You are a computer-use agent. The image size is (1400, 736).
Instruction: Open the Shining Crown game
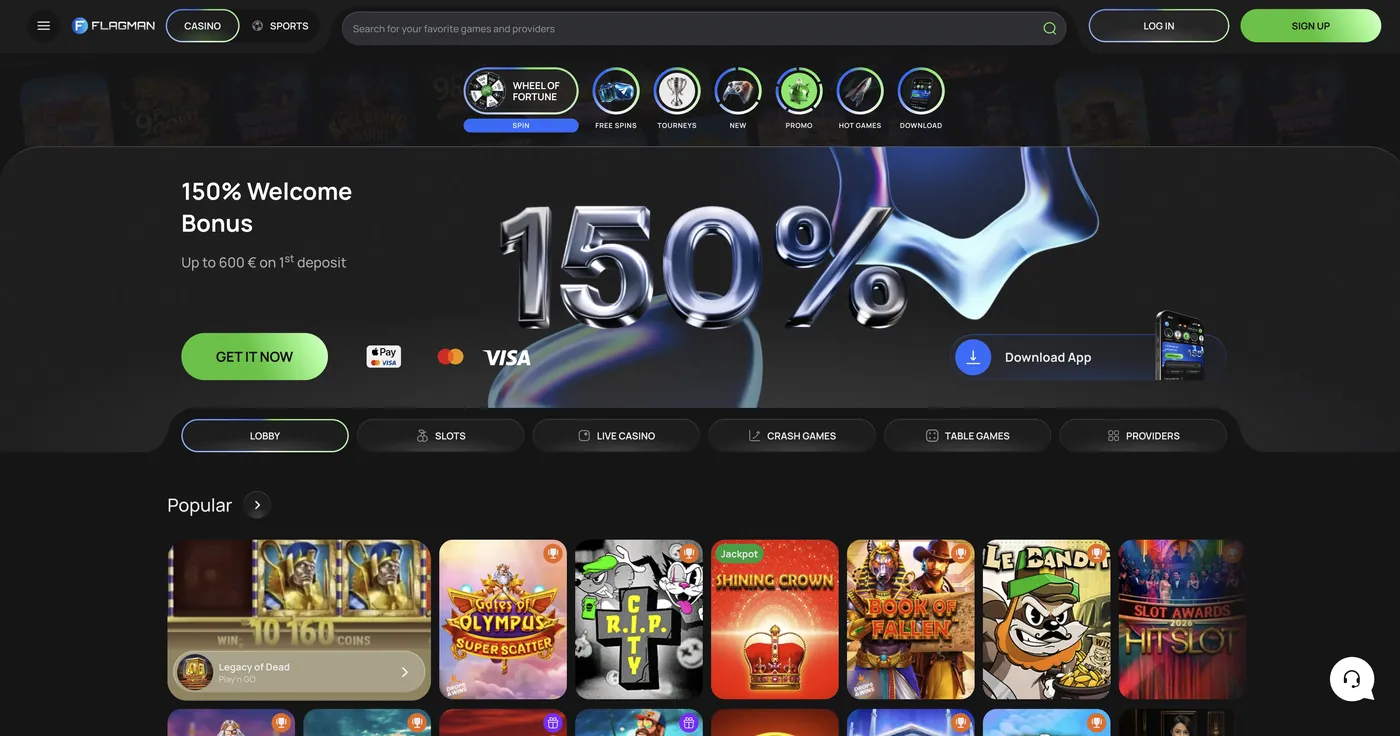775,619
